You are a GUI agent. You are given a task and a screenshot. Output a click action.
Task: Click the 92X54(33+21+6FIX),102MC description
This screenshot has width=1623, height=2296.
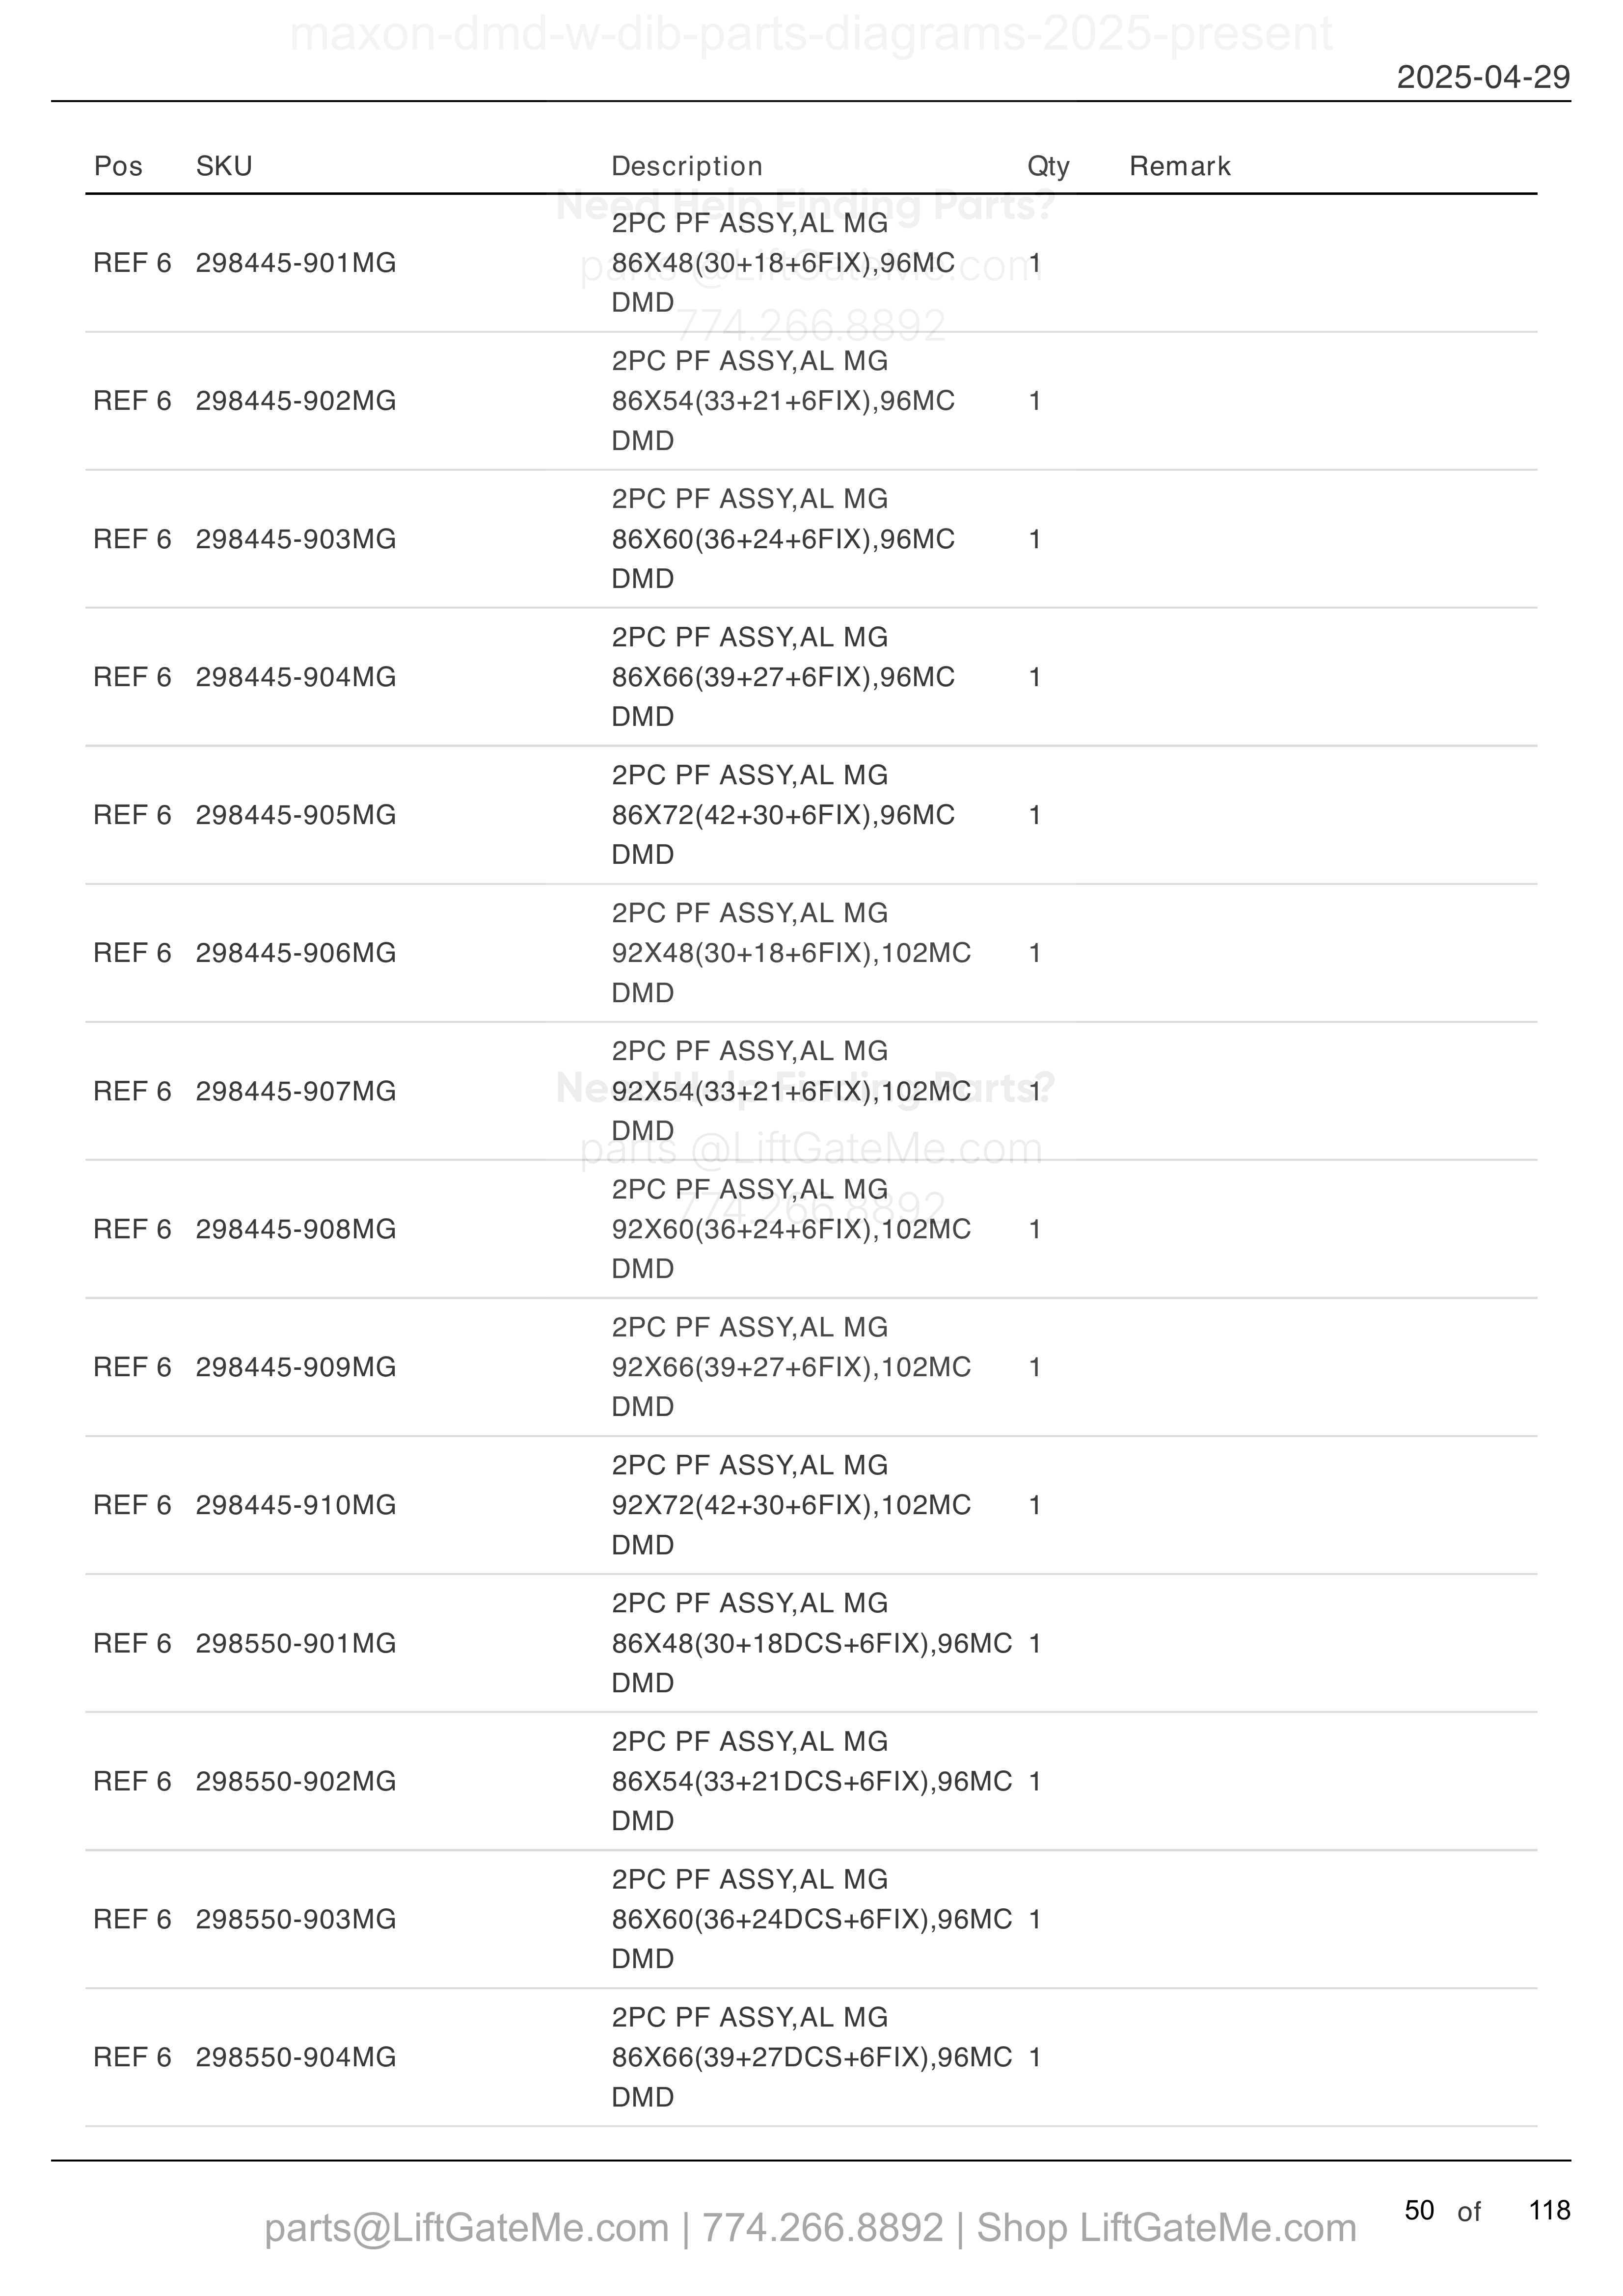click(791, 1091)
